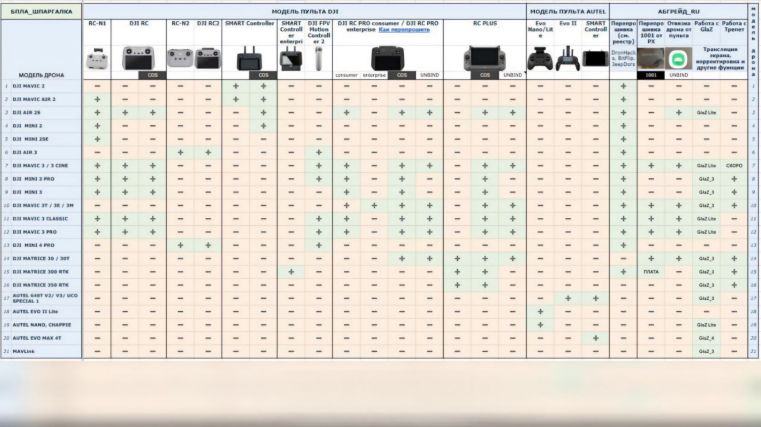The image size is (761, 427).
Task: Click the RC-N2 controller picture
Action: tap(180, 58)
